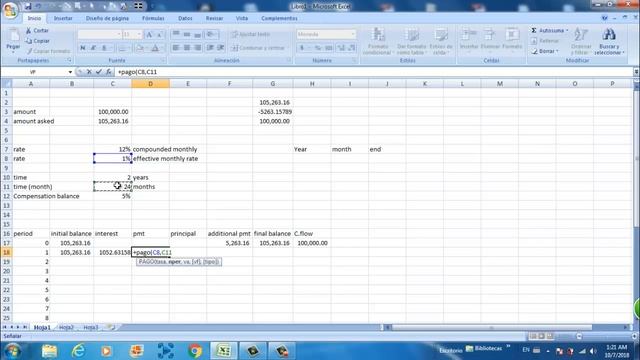Click the insert function fx button
Screen dimensions: 640x360
click(x=109, y=72)
